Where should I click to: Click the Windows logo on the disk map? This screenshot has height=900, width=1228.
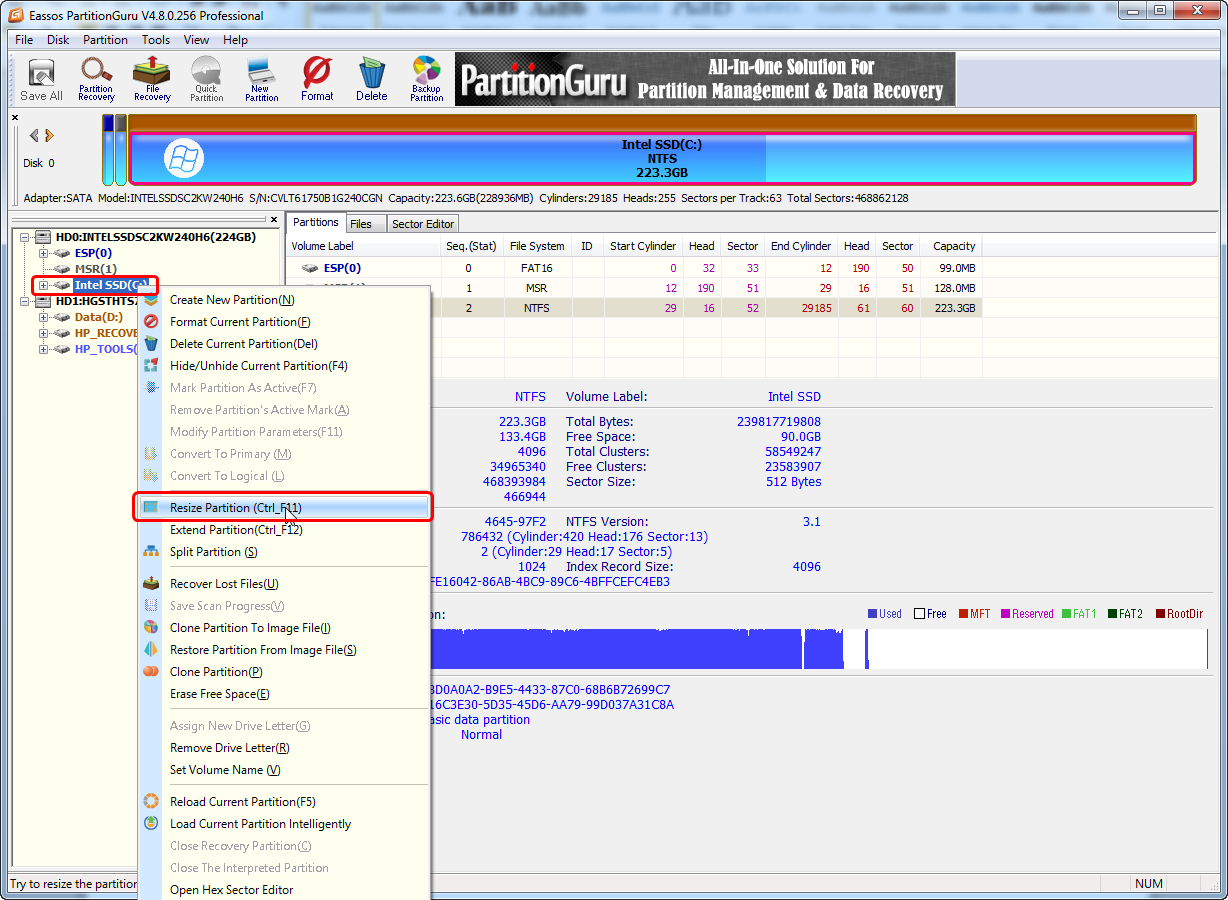click(x=184, y=158)
